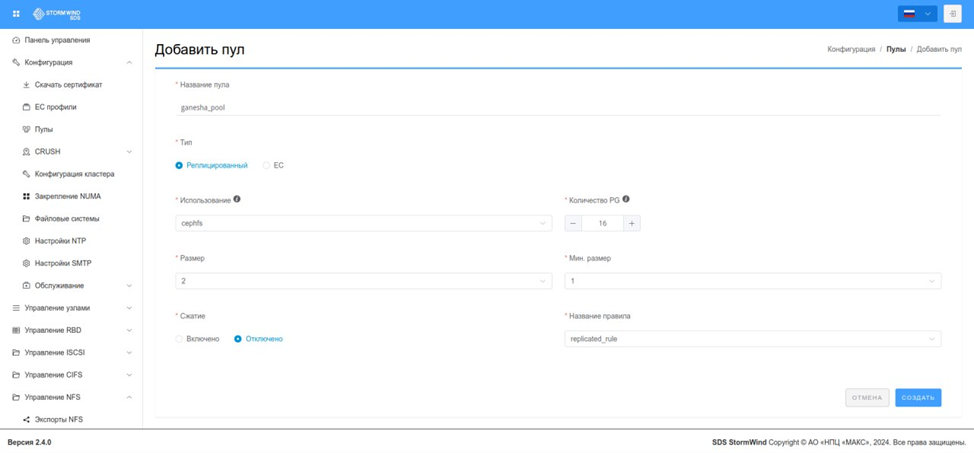Click the info icon next to Использование
Image resolution: width=974 pixels, height=453 pixels.
(x=237, y=200)
